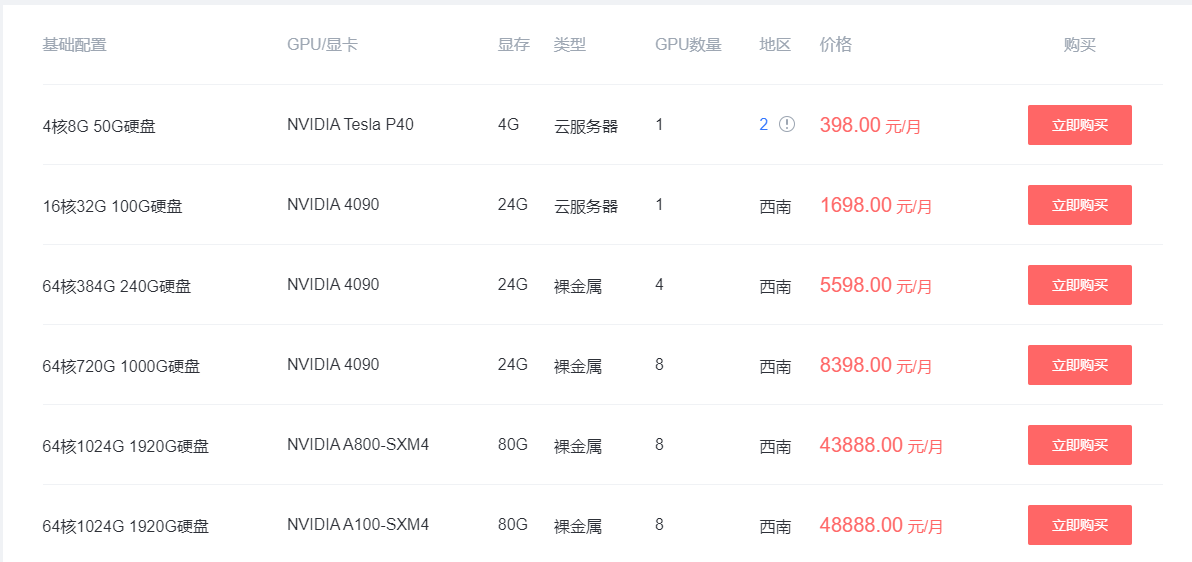Buy the 8398.00 元/月 8-GPU 4090 plan
Screen dimensions: 1192x562
(1079, 364)
